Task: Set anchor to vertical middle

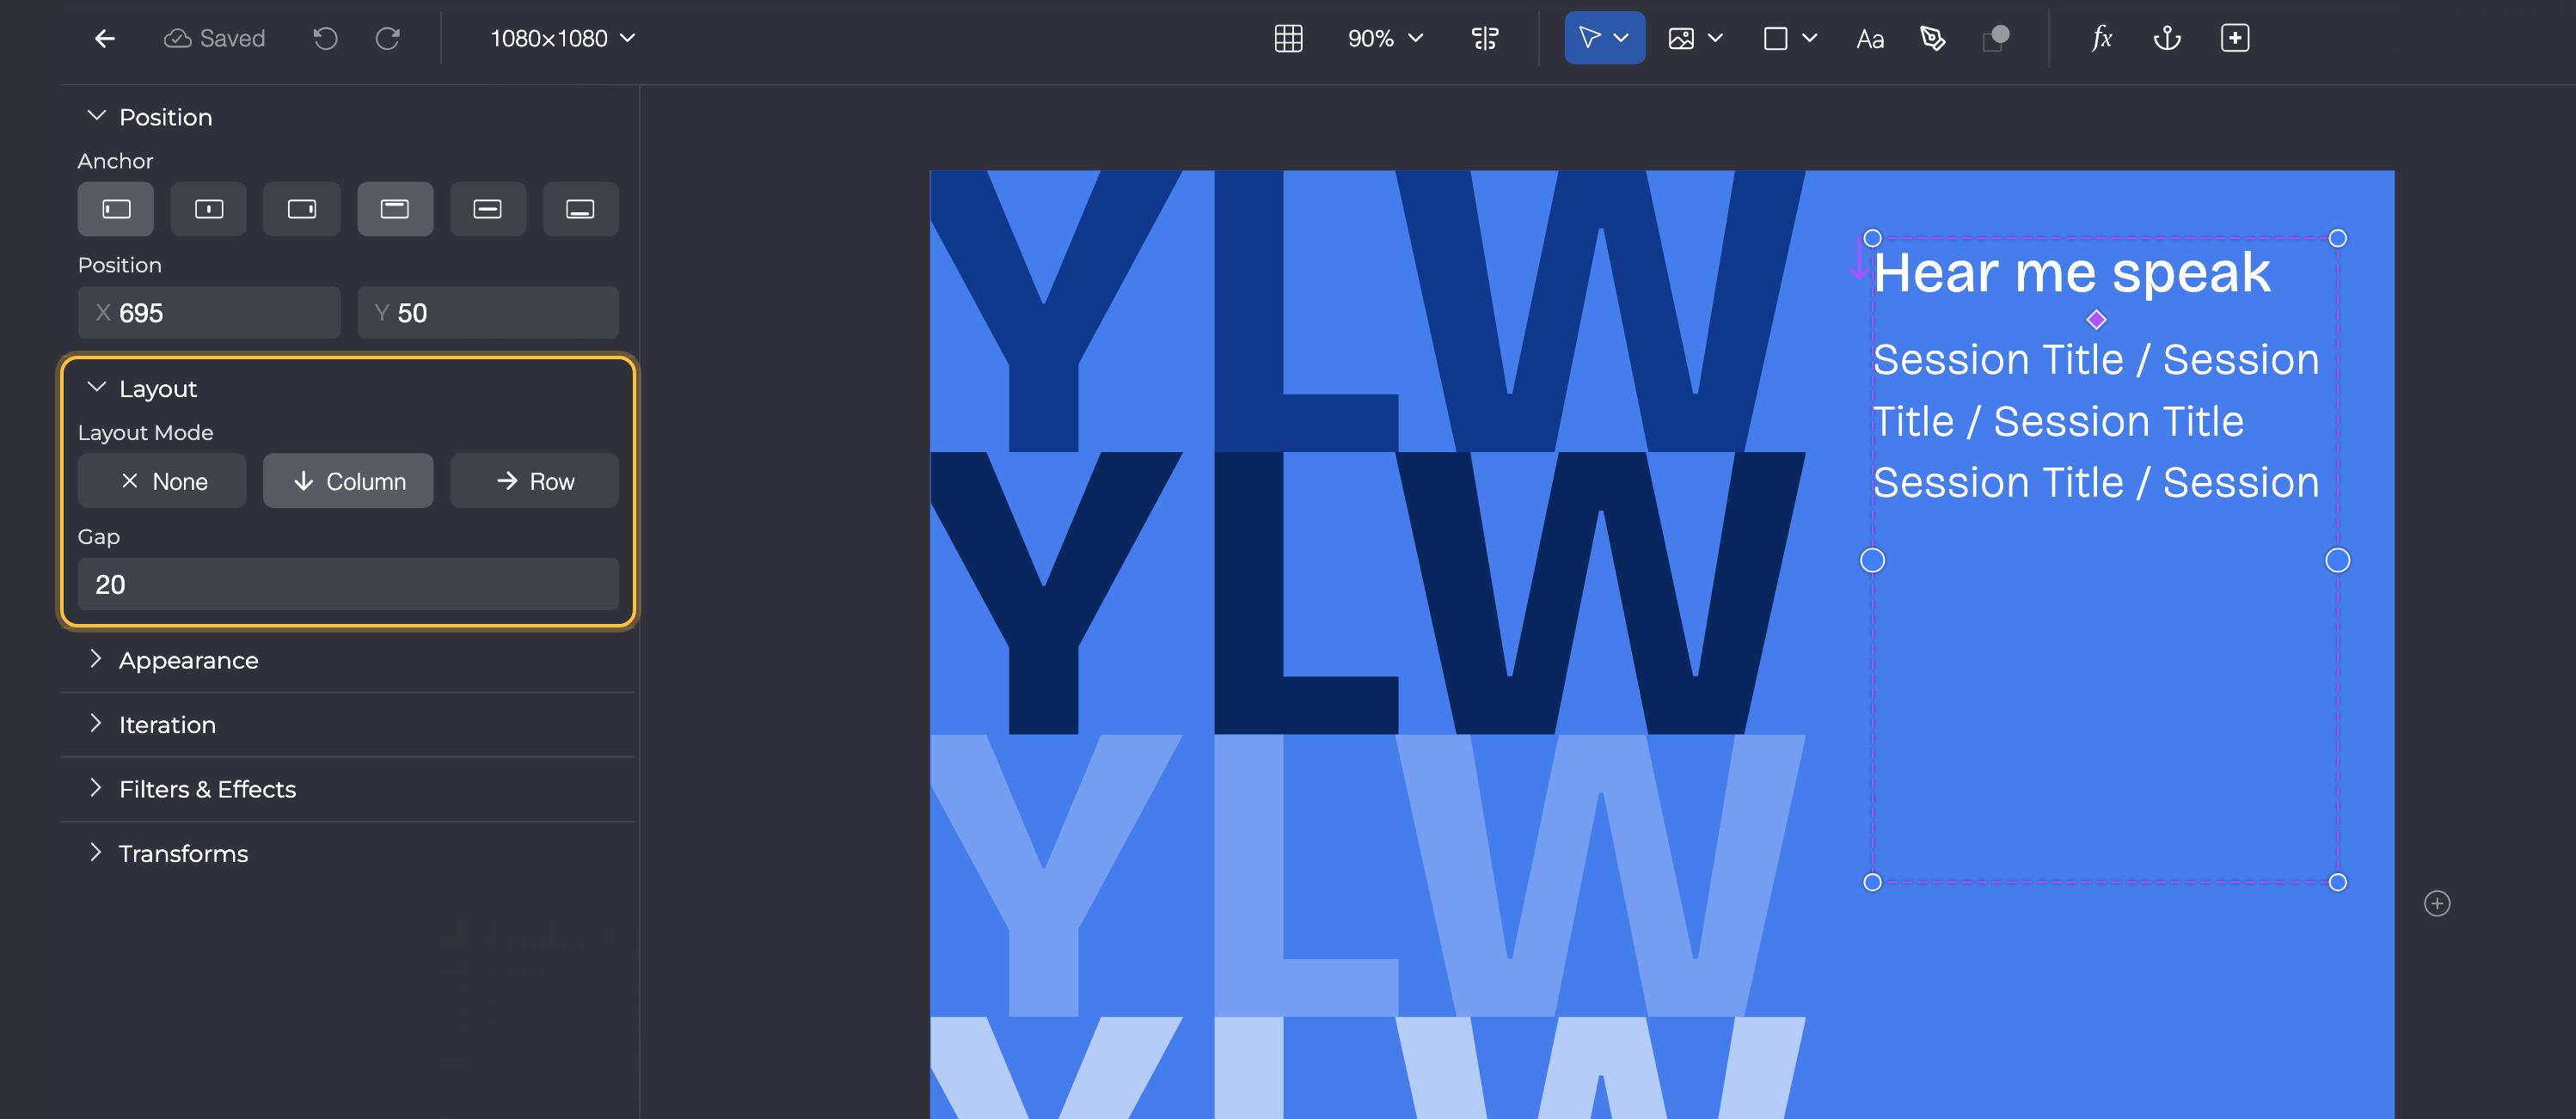Action: (x=488, y=209)
